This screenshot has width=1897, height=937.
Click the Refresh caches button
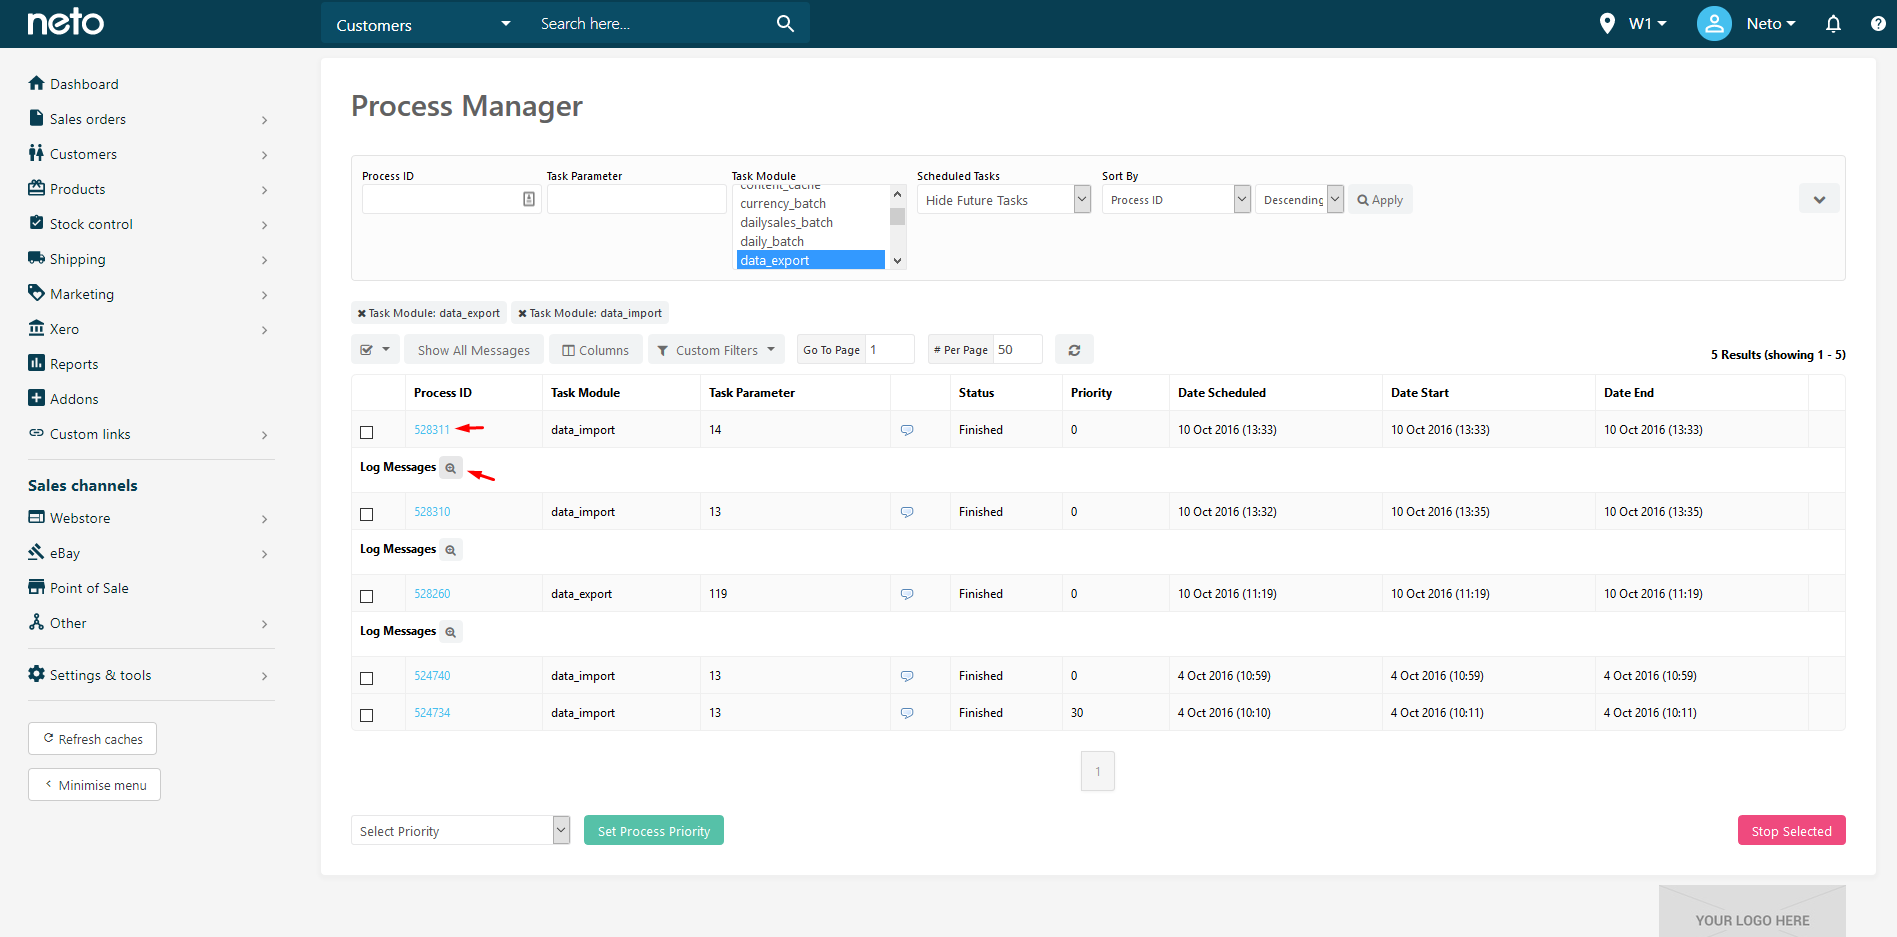click(x=92, y=739)
